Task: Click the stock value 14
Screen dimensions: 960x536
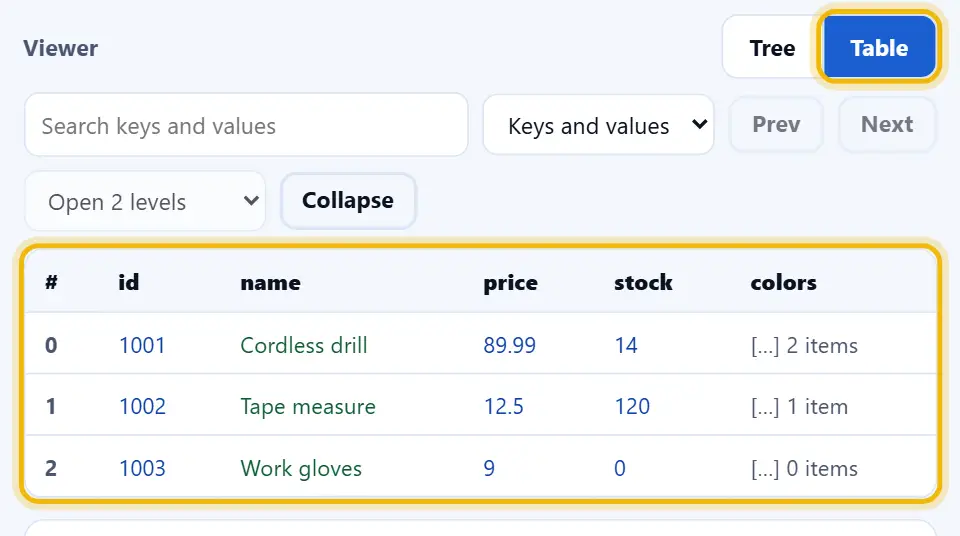Action: tap(626, 345)
